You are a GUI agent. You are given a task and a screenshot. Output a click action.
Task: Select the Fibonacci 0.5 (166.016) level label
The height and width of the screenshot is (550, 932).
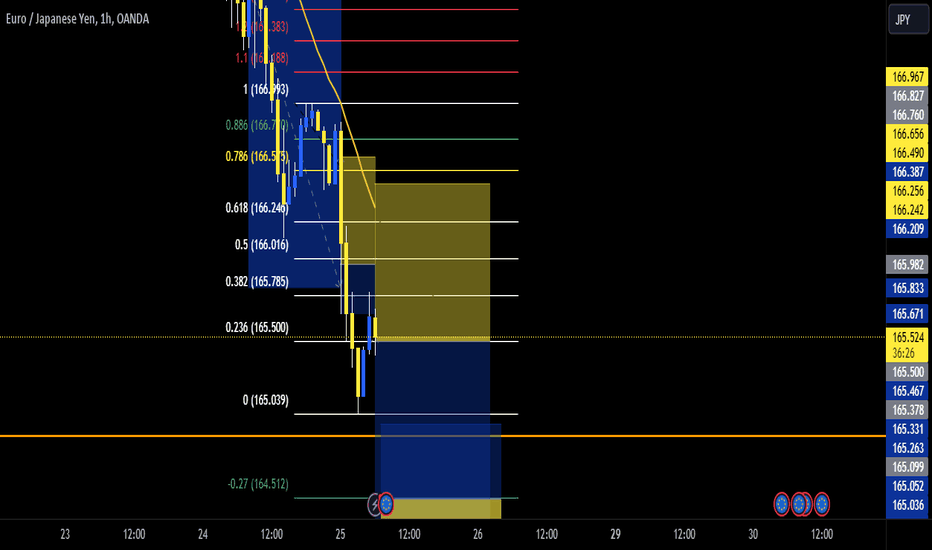click(x=262, y=245)
